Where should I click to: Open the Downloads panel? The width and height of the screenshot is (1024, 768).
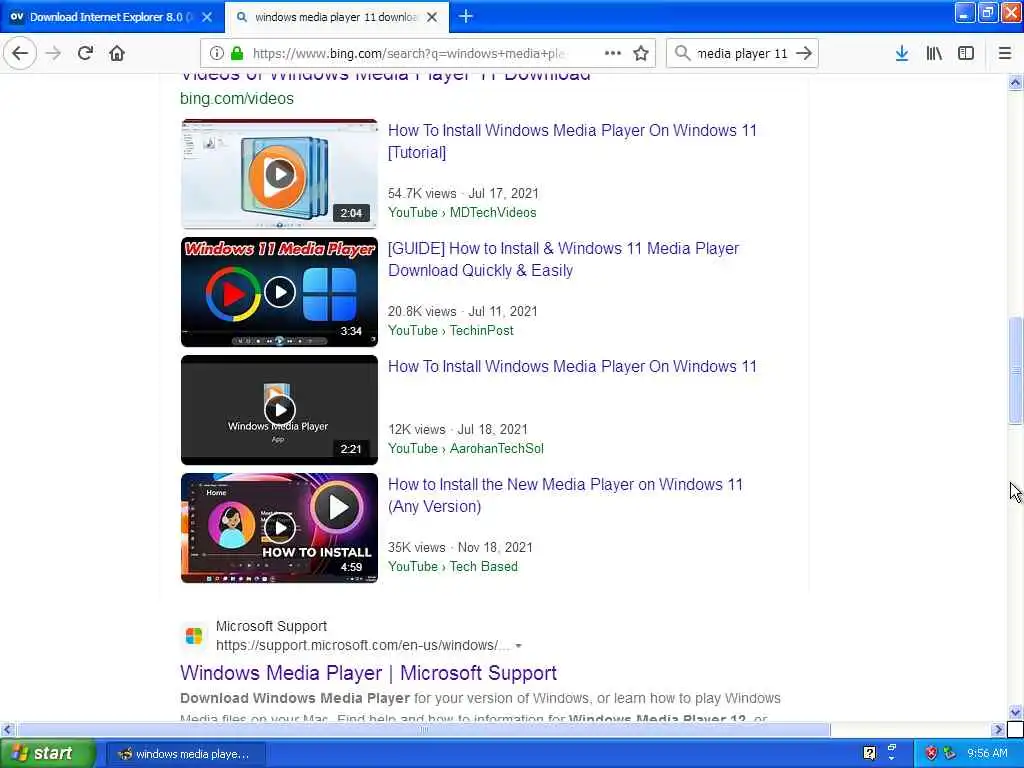(x=902, y=53)
